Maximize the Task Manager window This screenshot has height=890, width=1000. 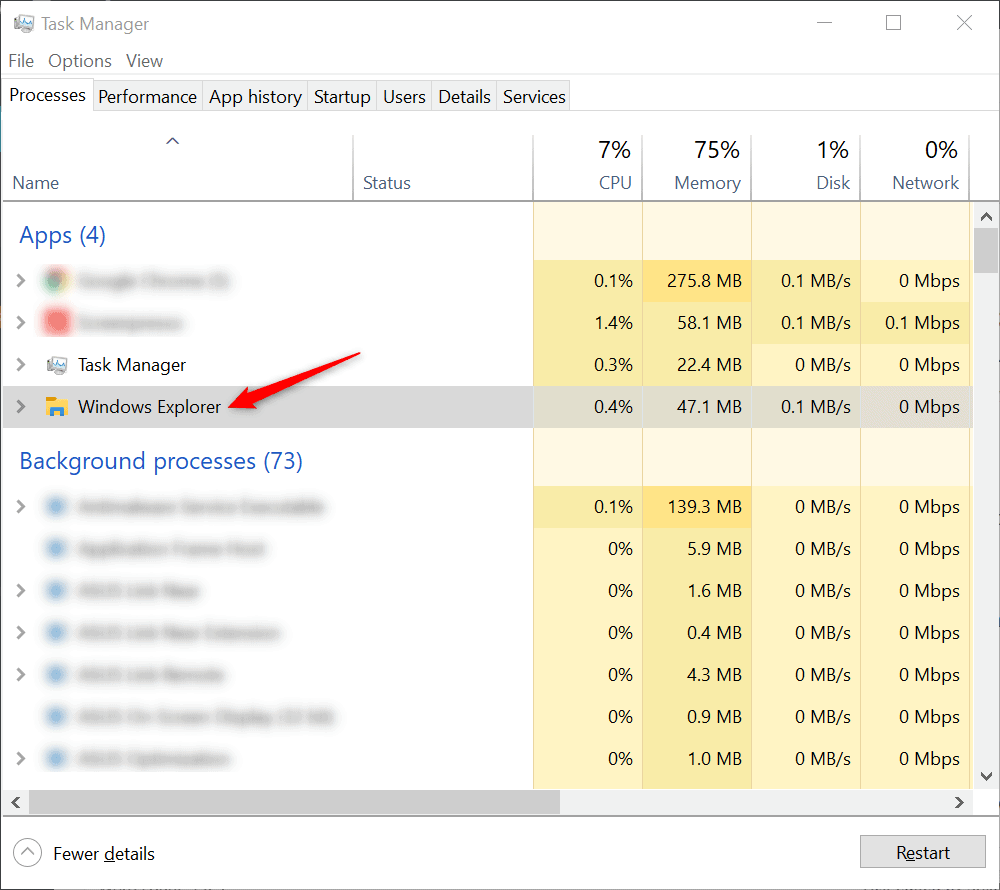893,23
